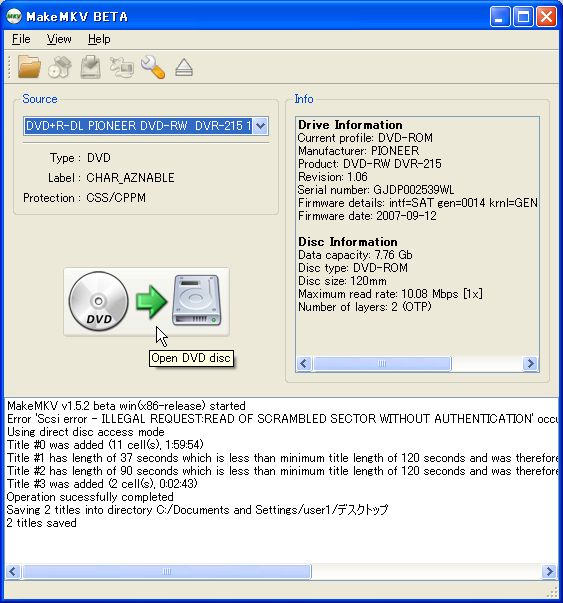Click the 'Operation sucessfully completed' log line
The height and width of the screenshot is (603, 563).
point(90,497)
